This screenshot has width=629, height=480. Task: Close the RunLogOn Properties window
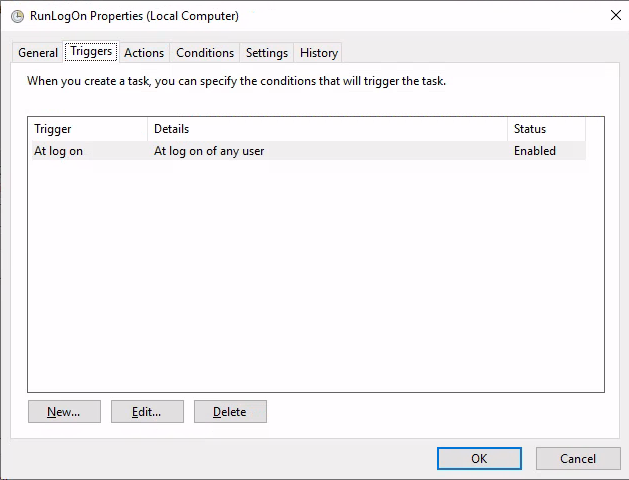coord(615,15)
